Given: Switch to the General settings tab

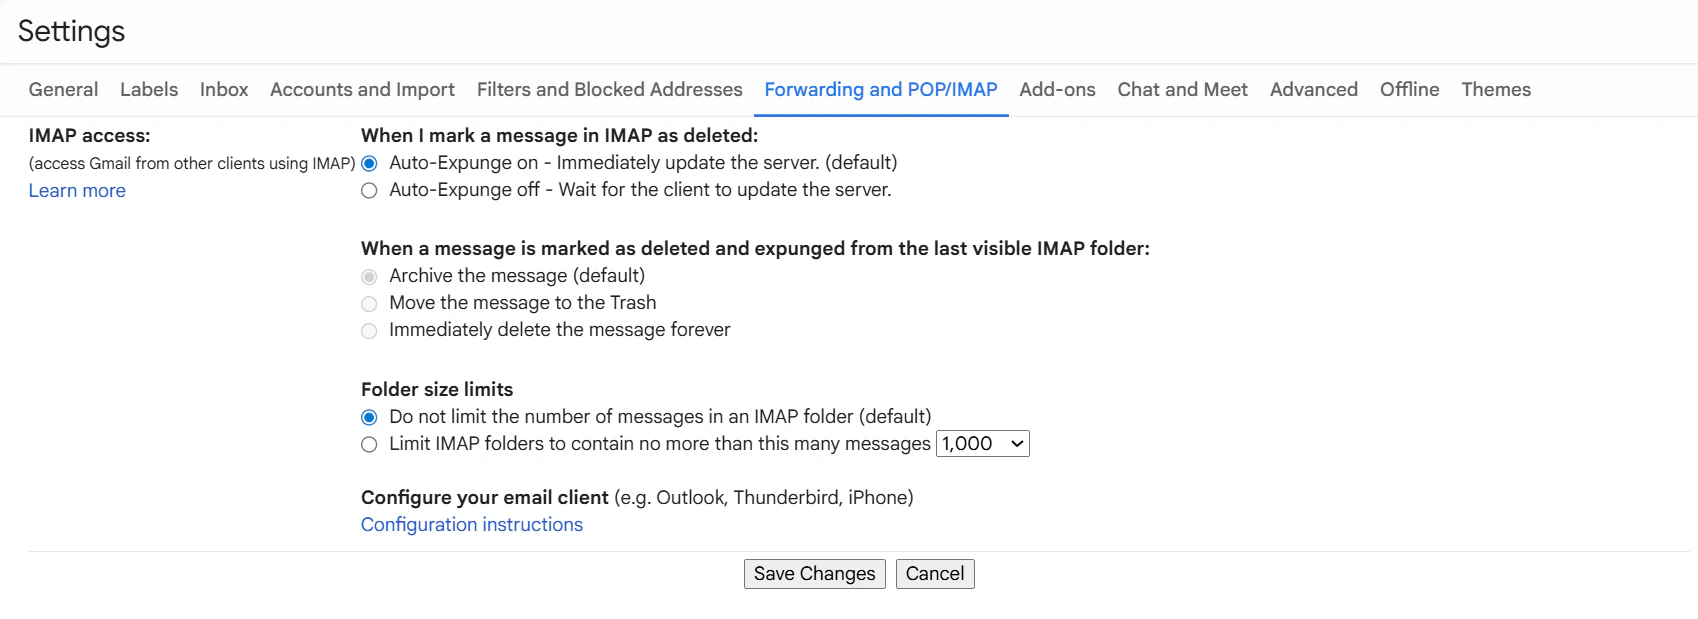Looking at the screenshot, I should tap(63, 89).
